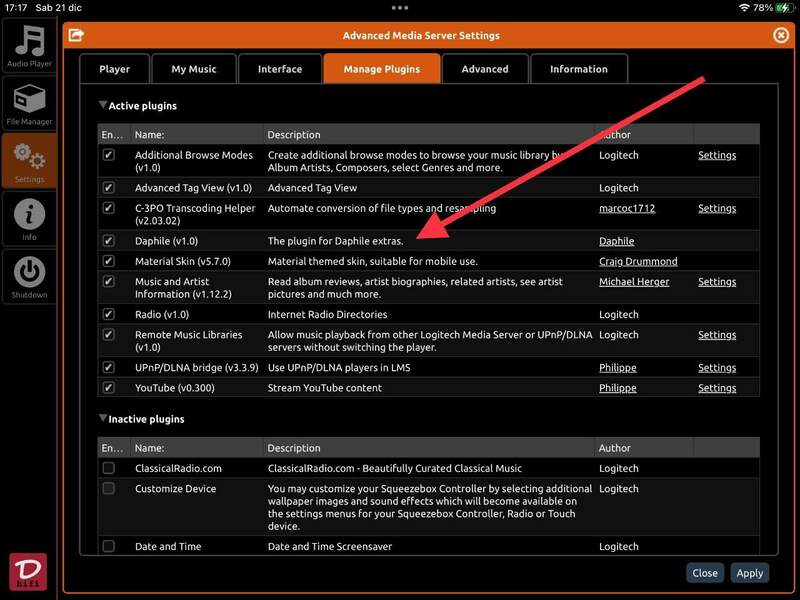Open the Audio Player sidebar icon

click(x=29, y=46)
